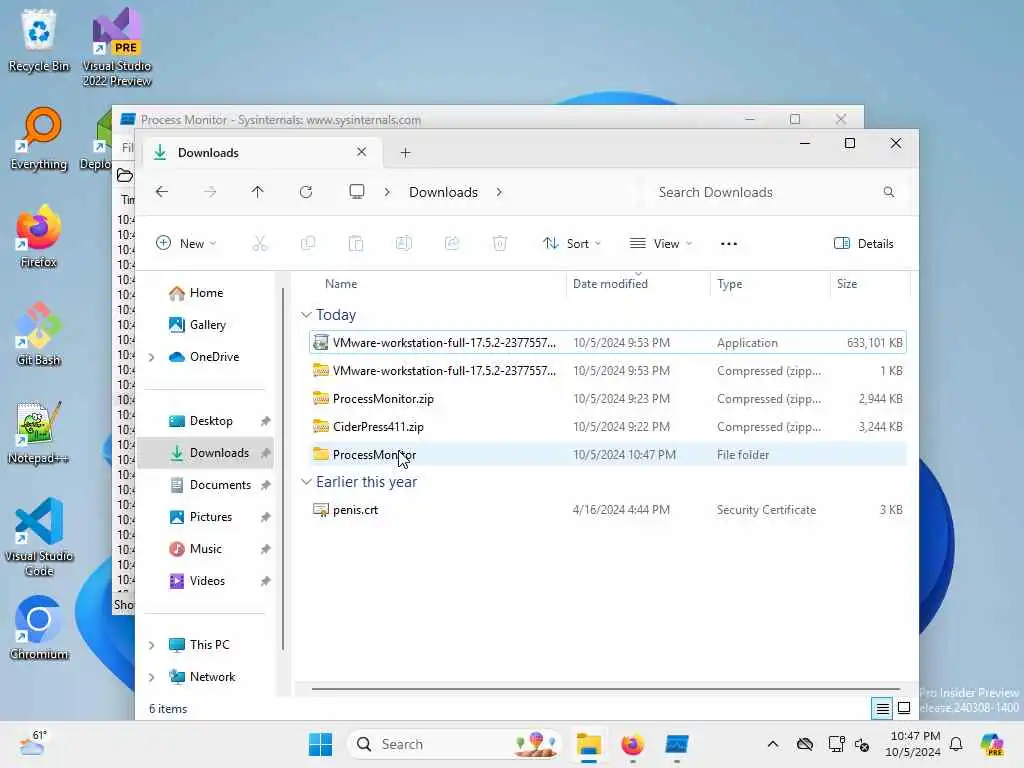1024x768 pixels.
Task: Switch to details list view icon in status bar
Action: pyautogui.click(x=882, y=708)
